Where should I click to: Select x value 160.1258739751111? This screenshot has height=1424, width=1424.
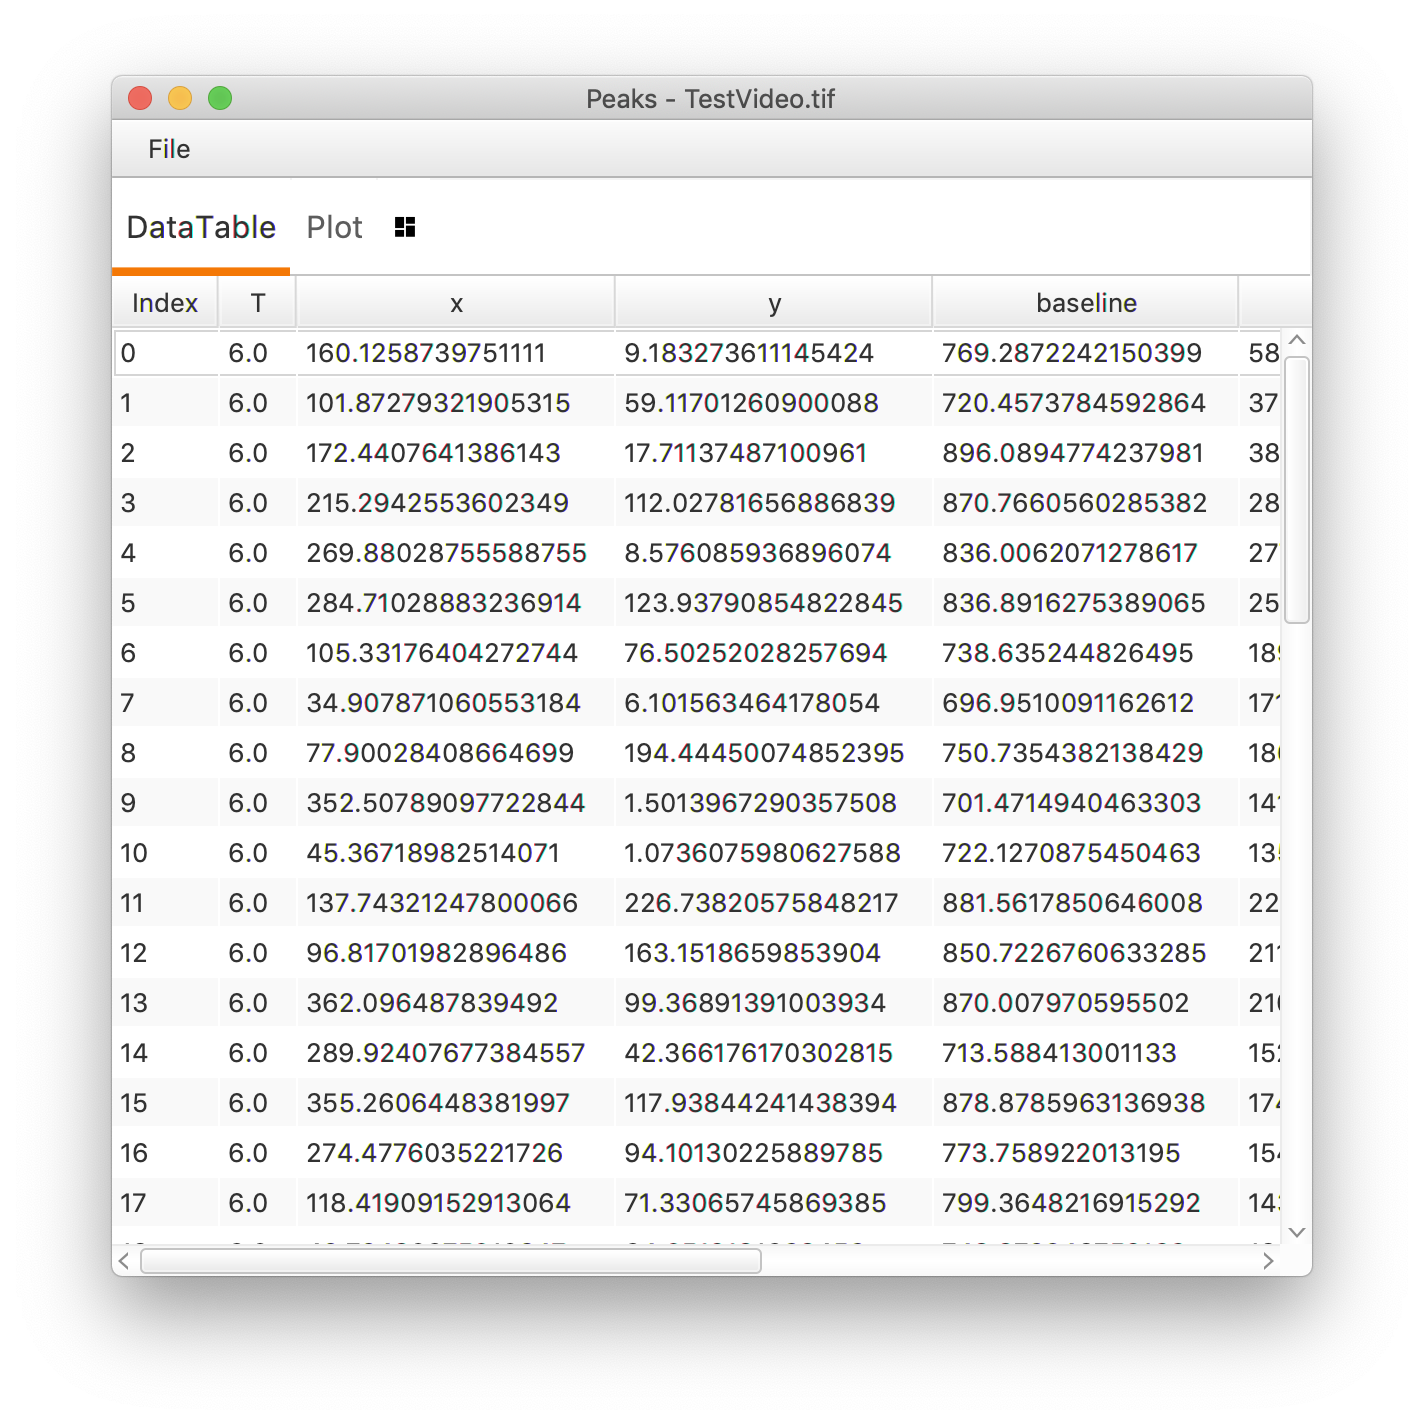[426, 353]
